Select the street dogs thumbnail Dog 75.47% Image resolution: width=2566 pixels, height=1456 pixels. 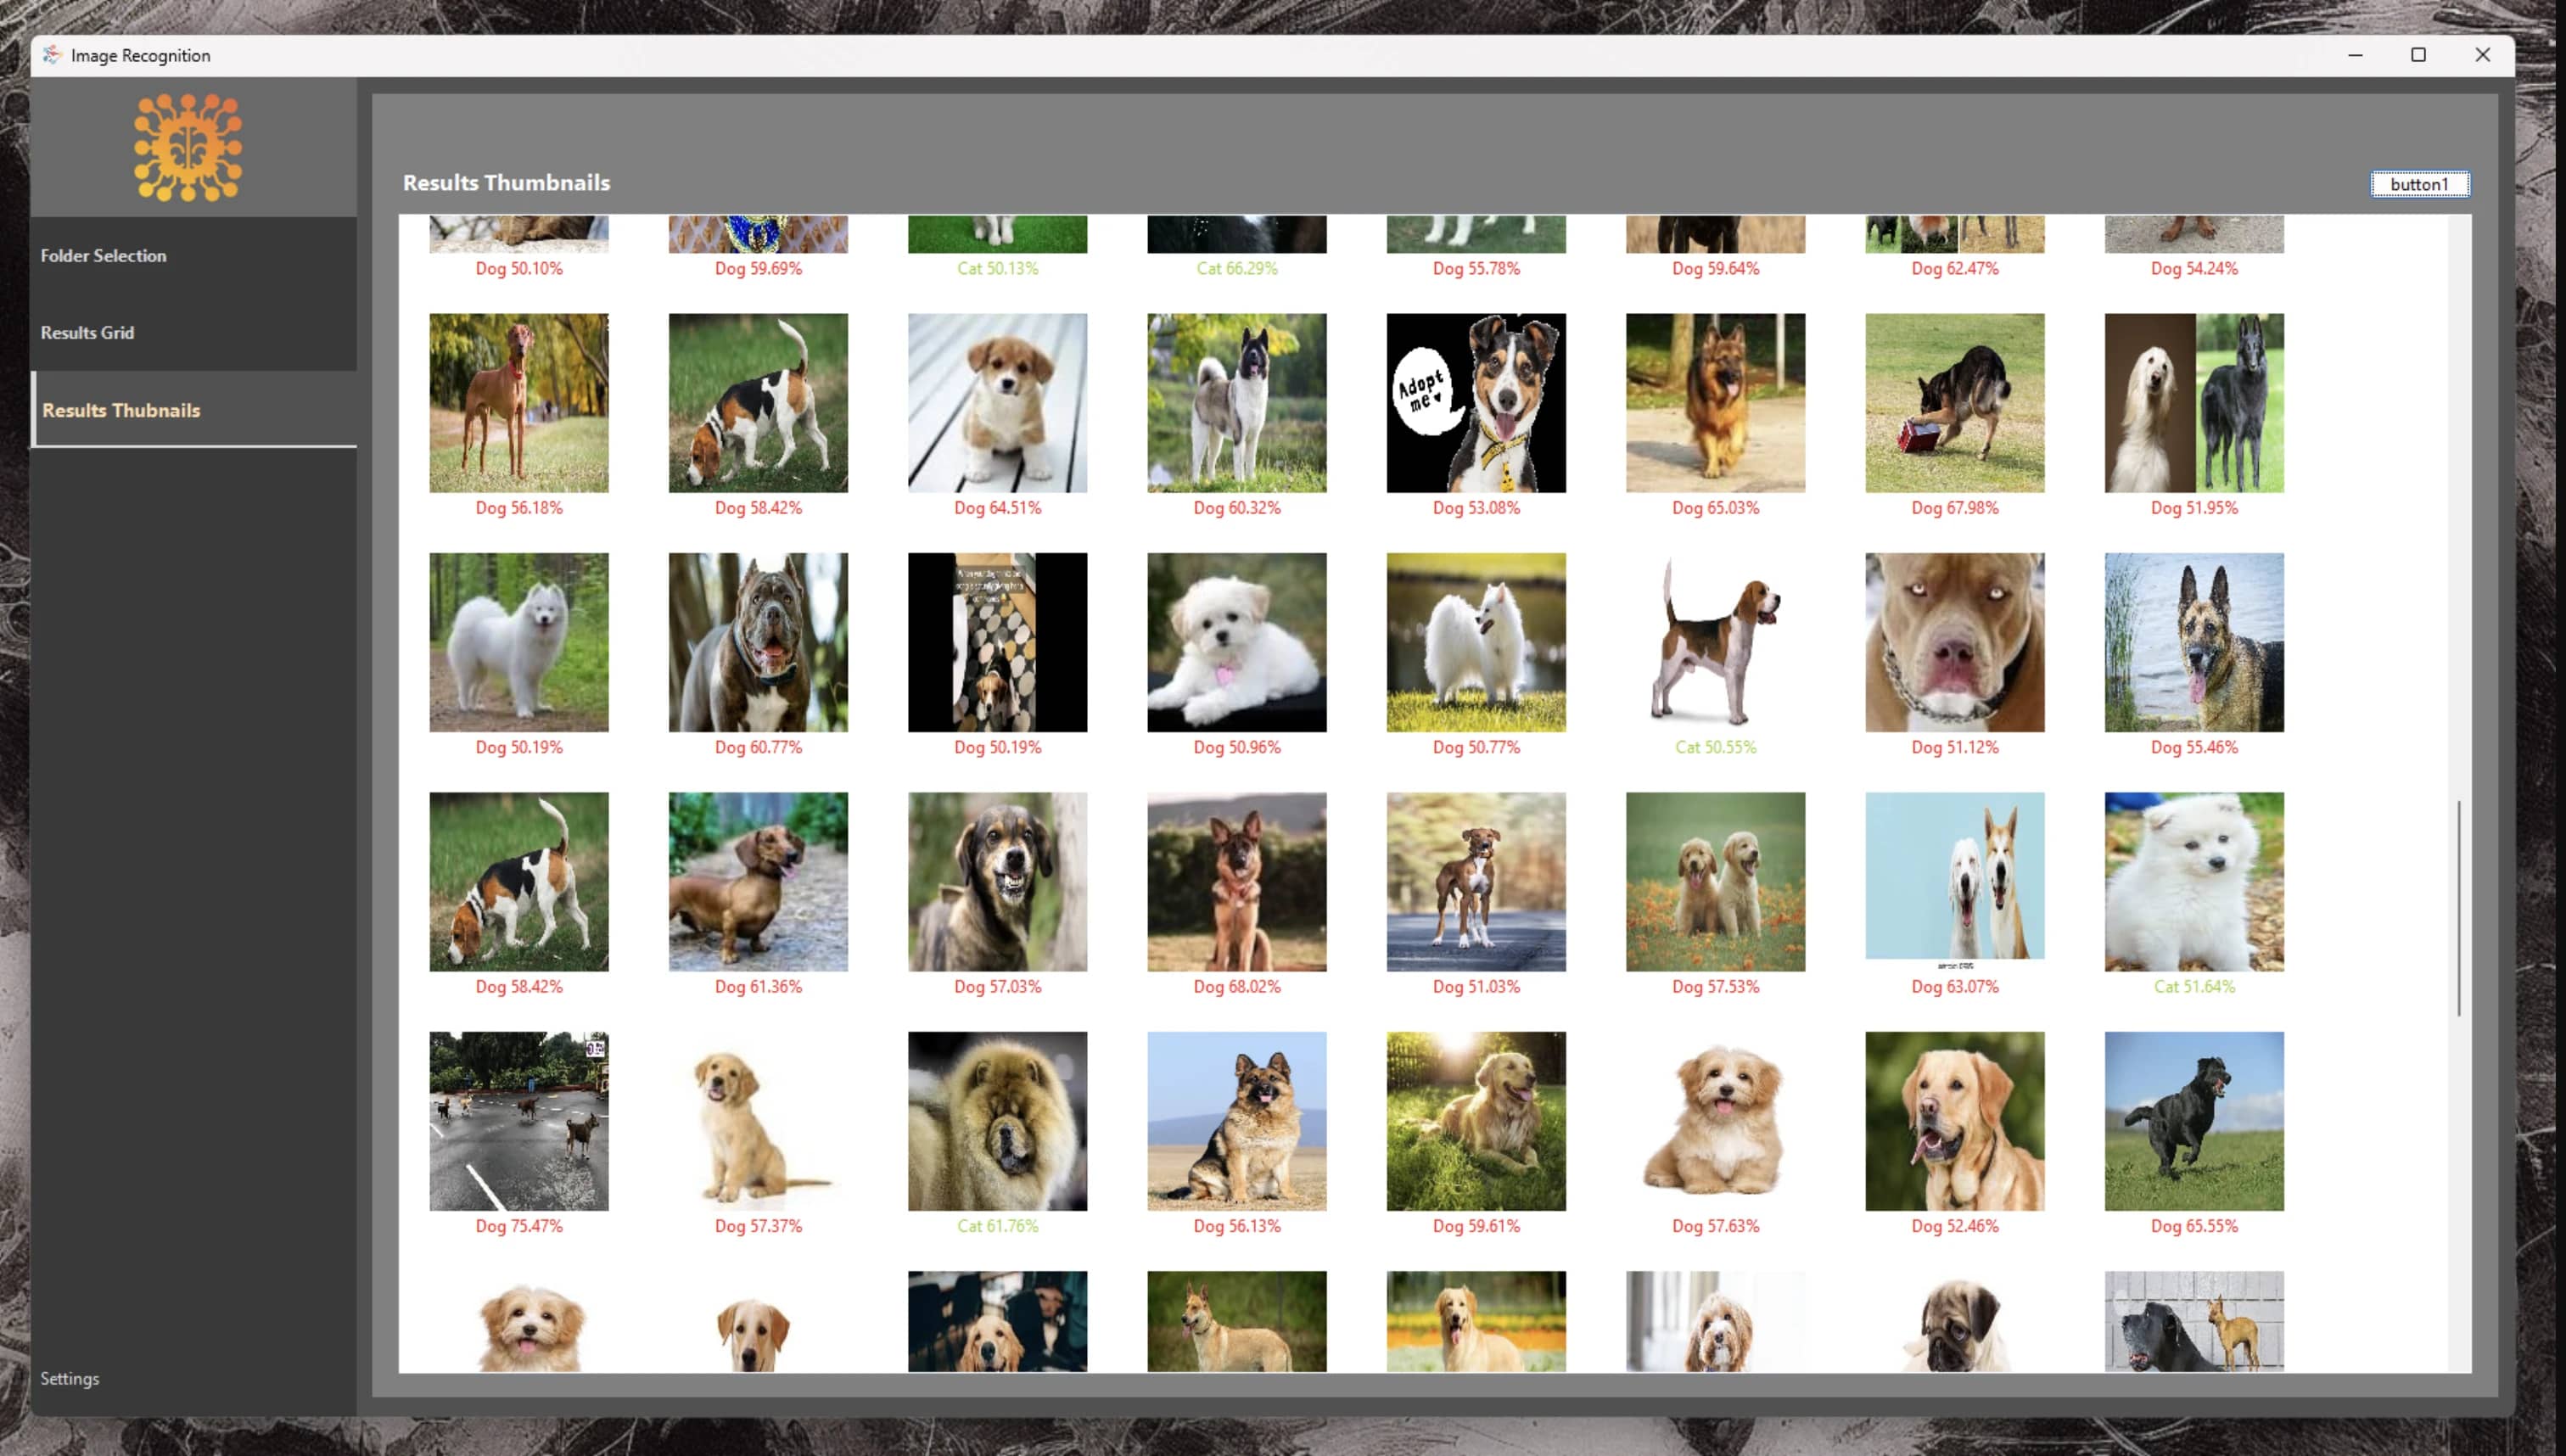pos(519,1121)
